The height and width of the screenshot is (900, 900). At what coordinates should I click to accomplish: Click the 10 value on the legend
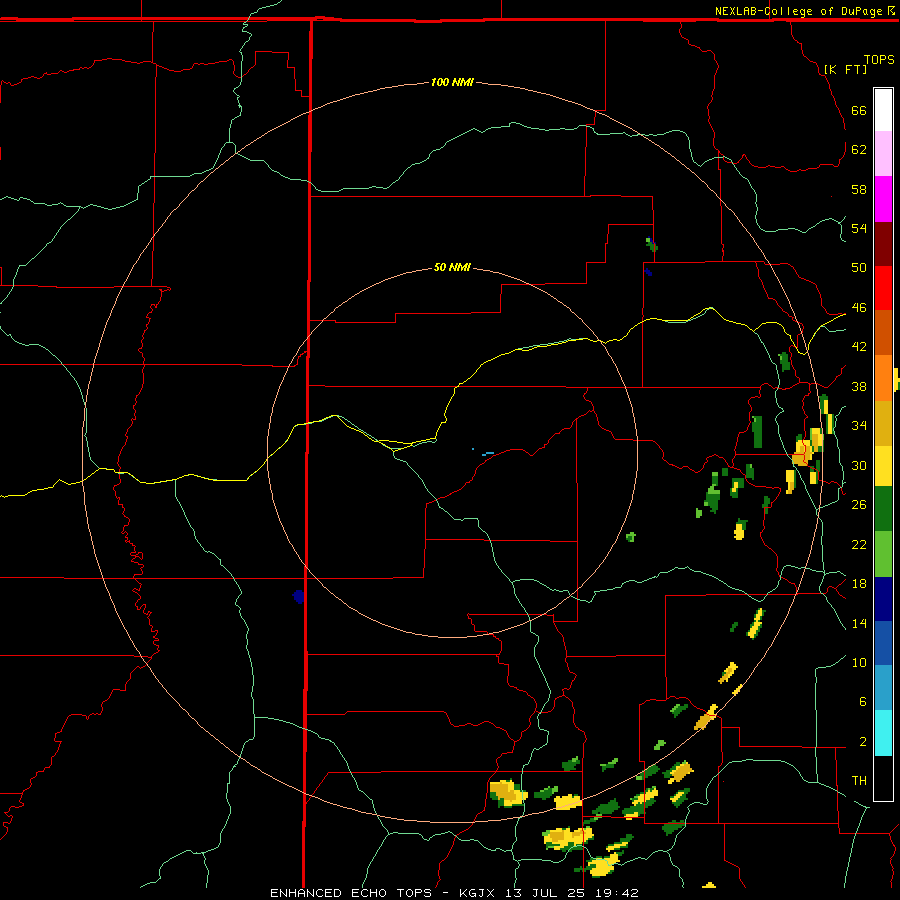pyautogui.click(x=859, y=662)
